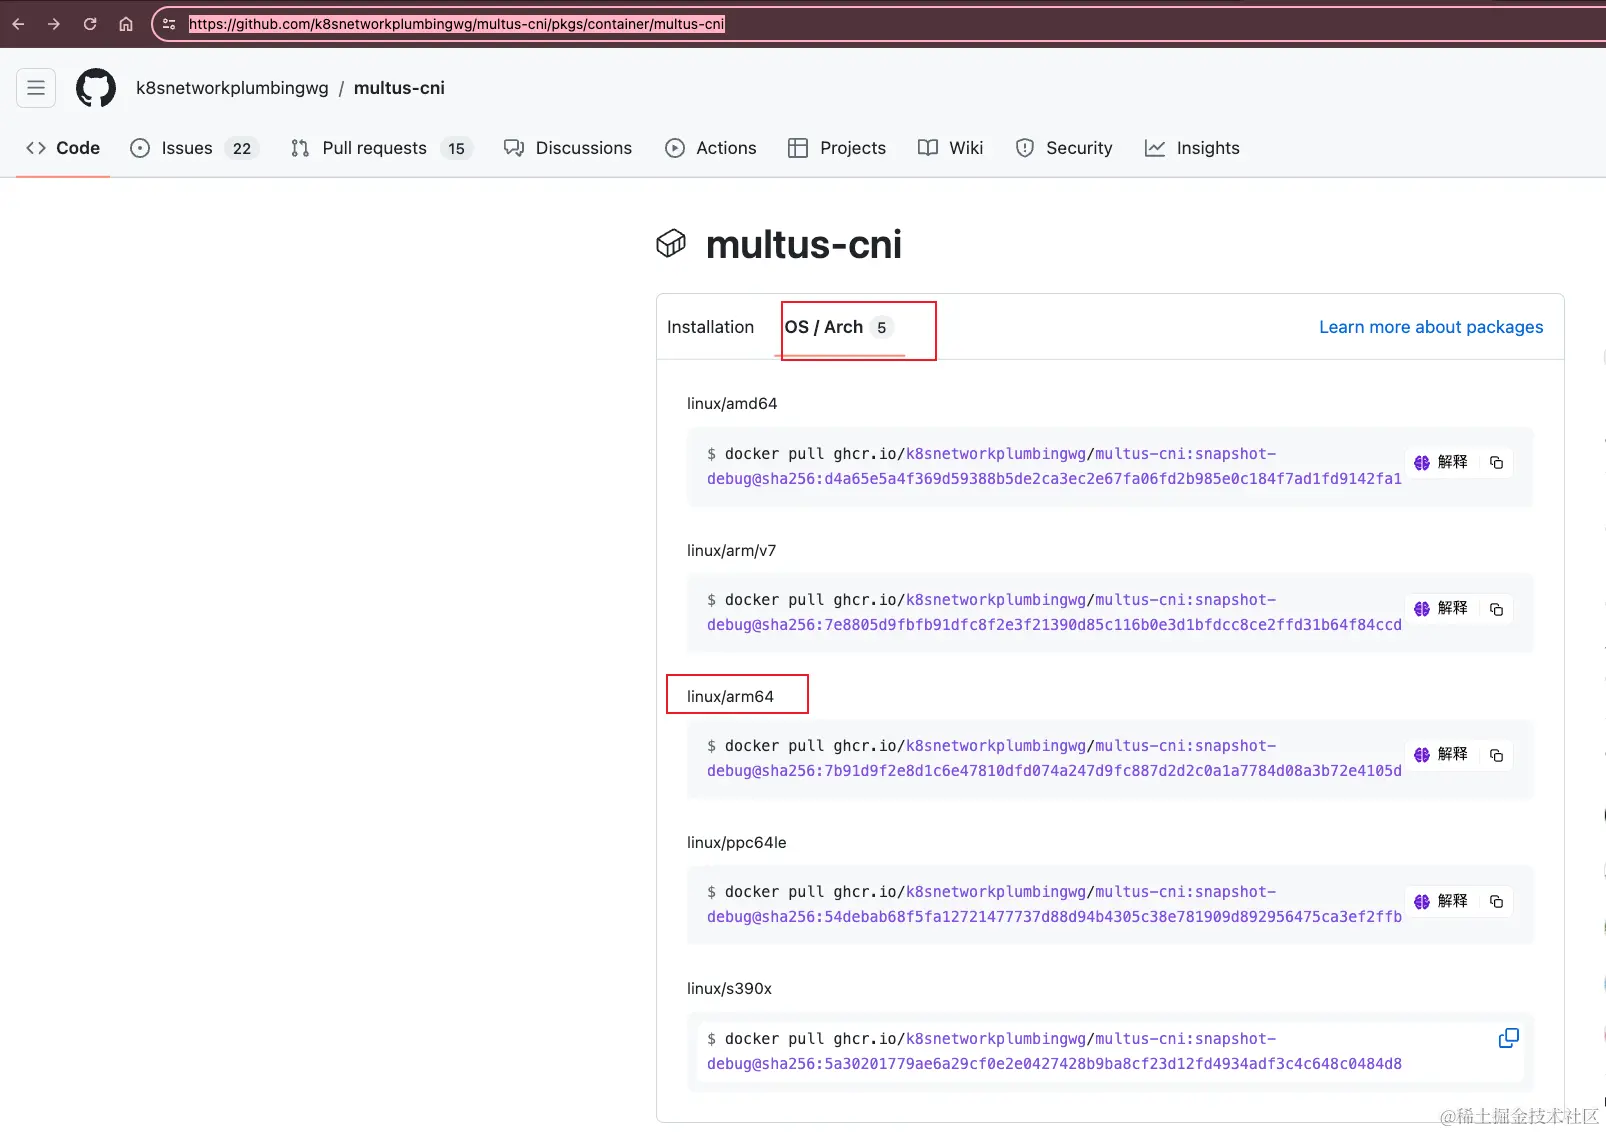Copy the linux/arm64 docker pull command

point(1496,755)
